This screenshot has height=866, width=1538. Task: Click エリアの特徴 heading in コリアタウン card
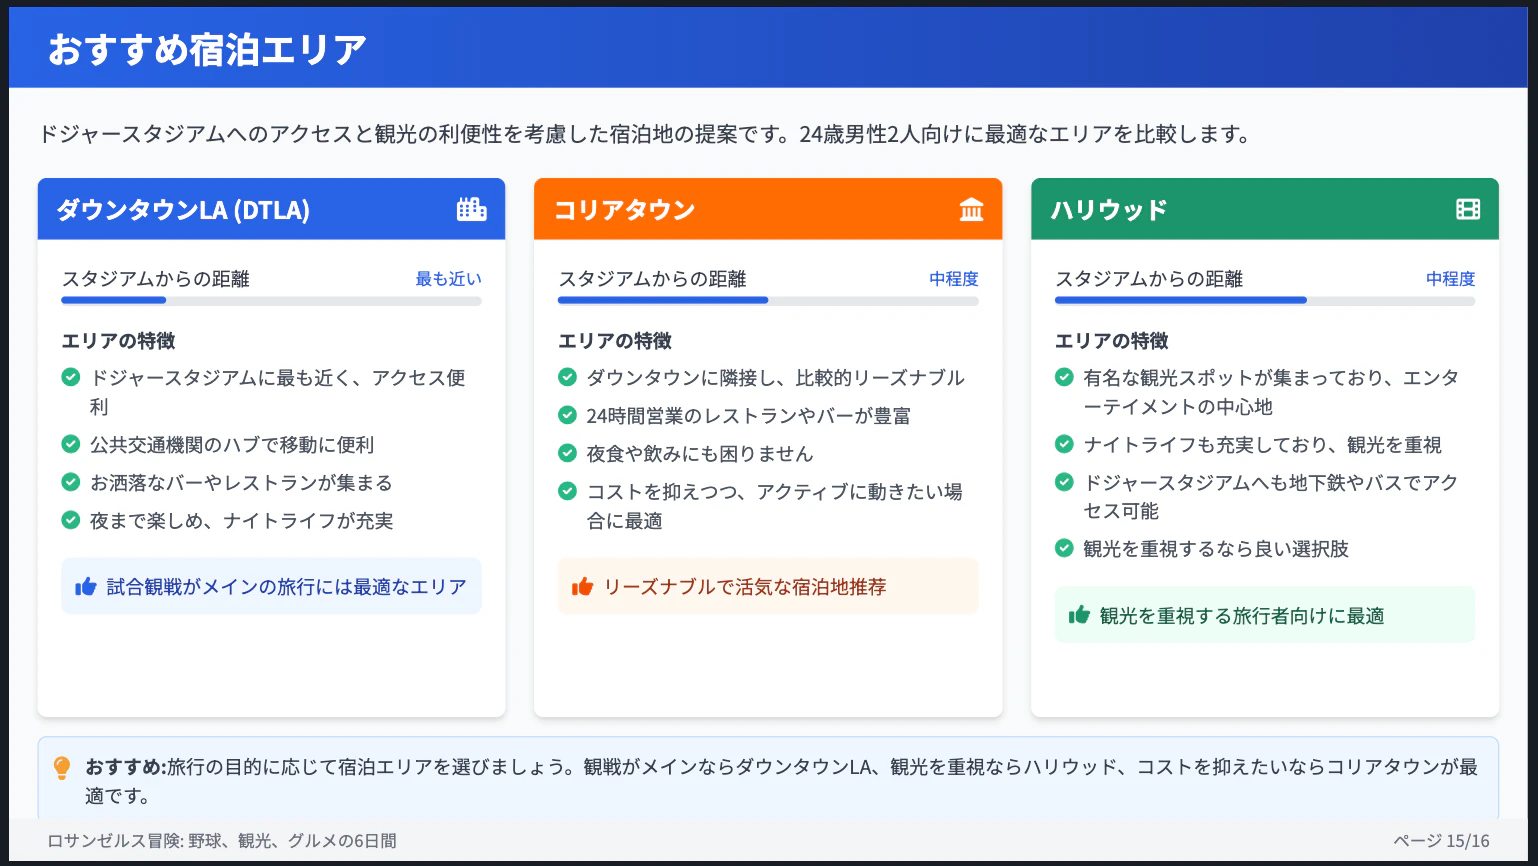click(x=615, y=341)
